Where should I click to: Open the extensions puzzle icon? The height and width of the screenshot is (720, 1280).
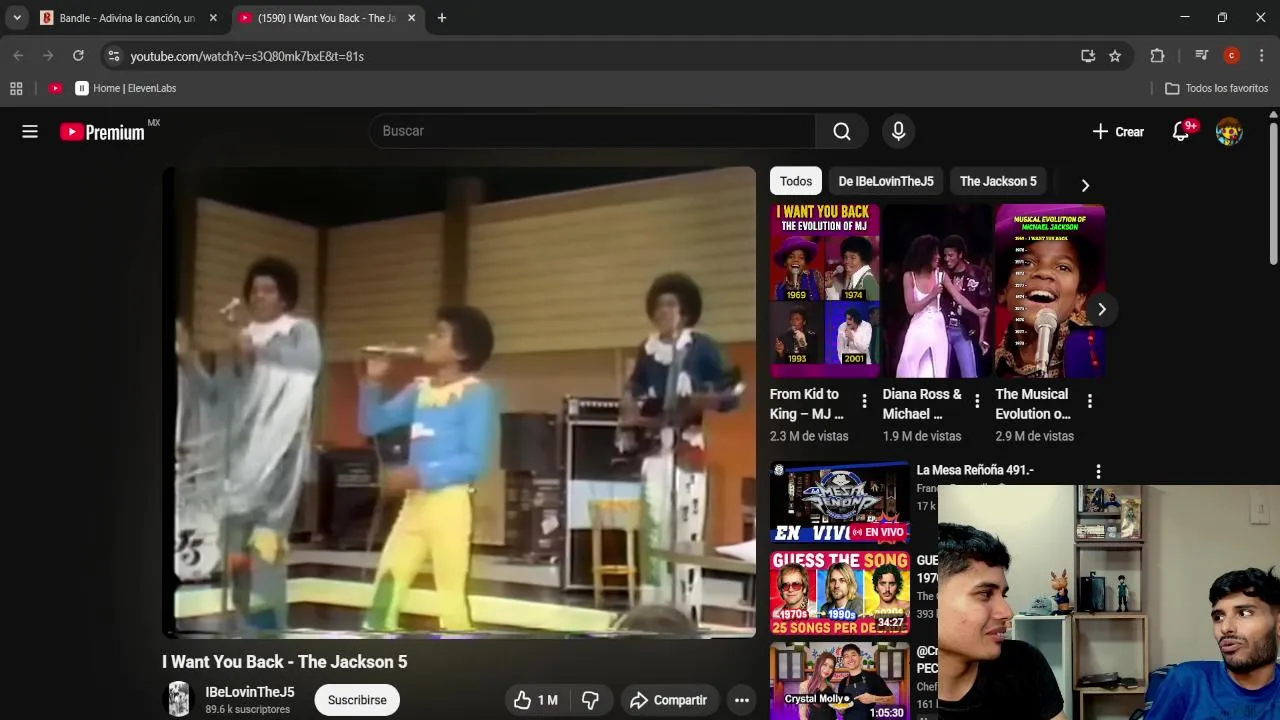[x=1158, y=56]
